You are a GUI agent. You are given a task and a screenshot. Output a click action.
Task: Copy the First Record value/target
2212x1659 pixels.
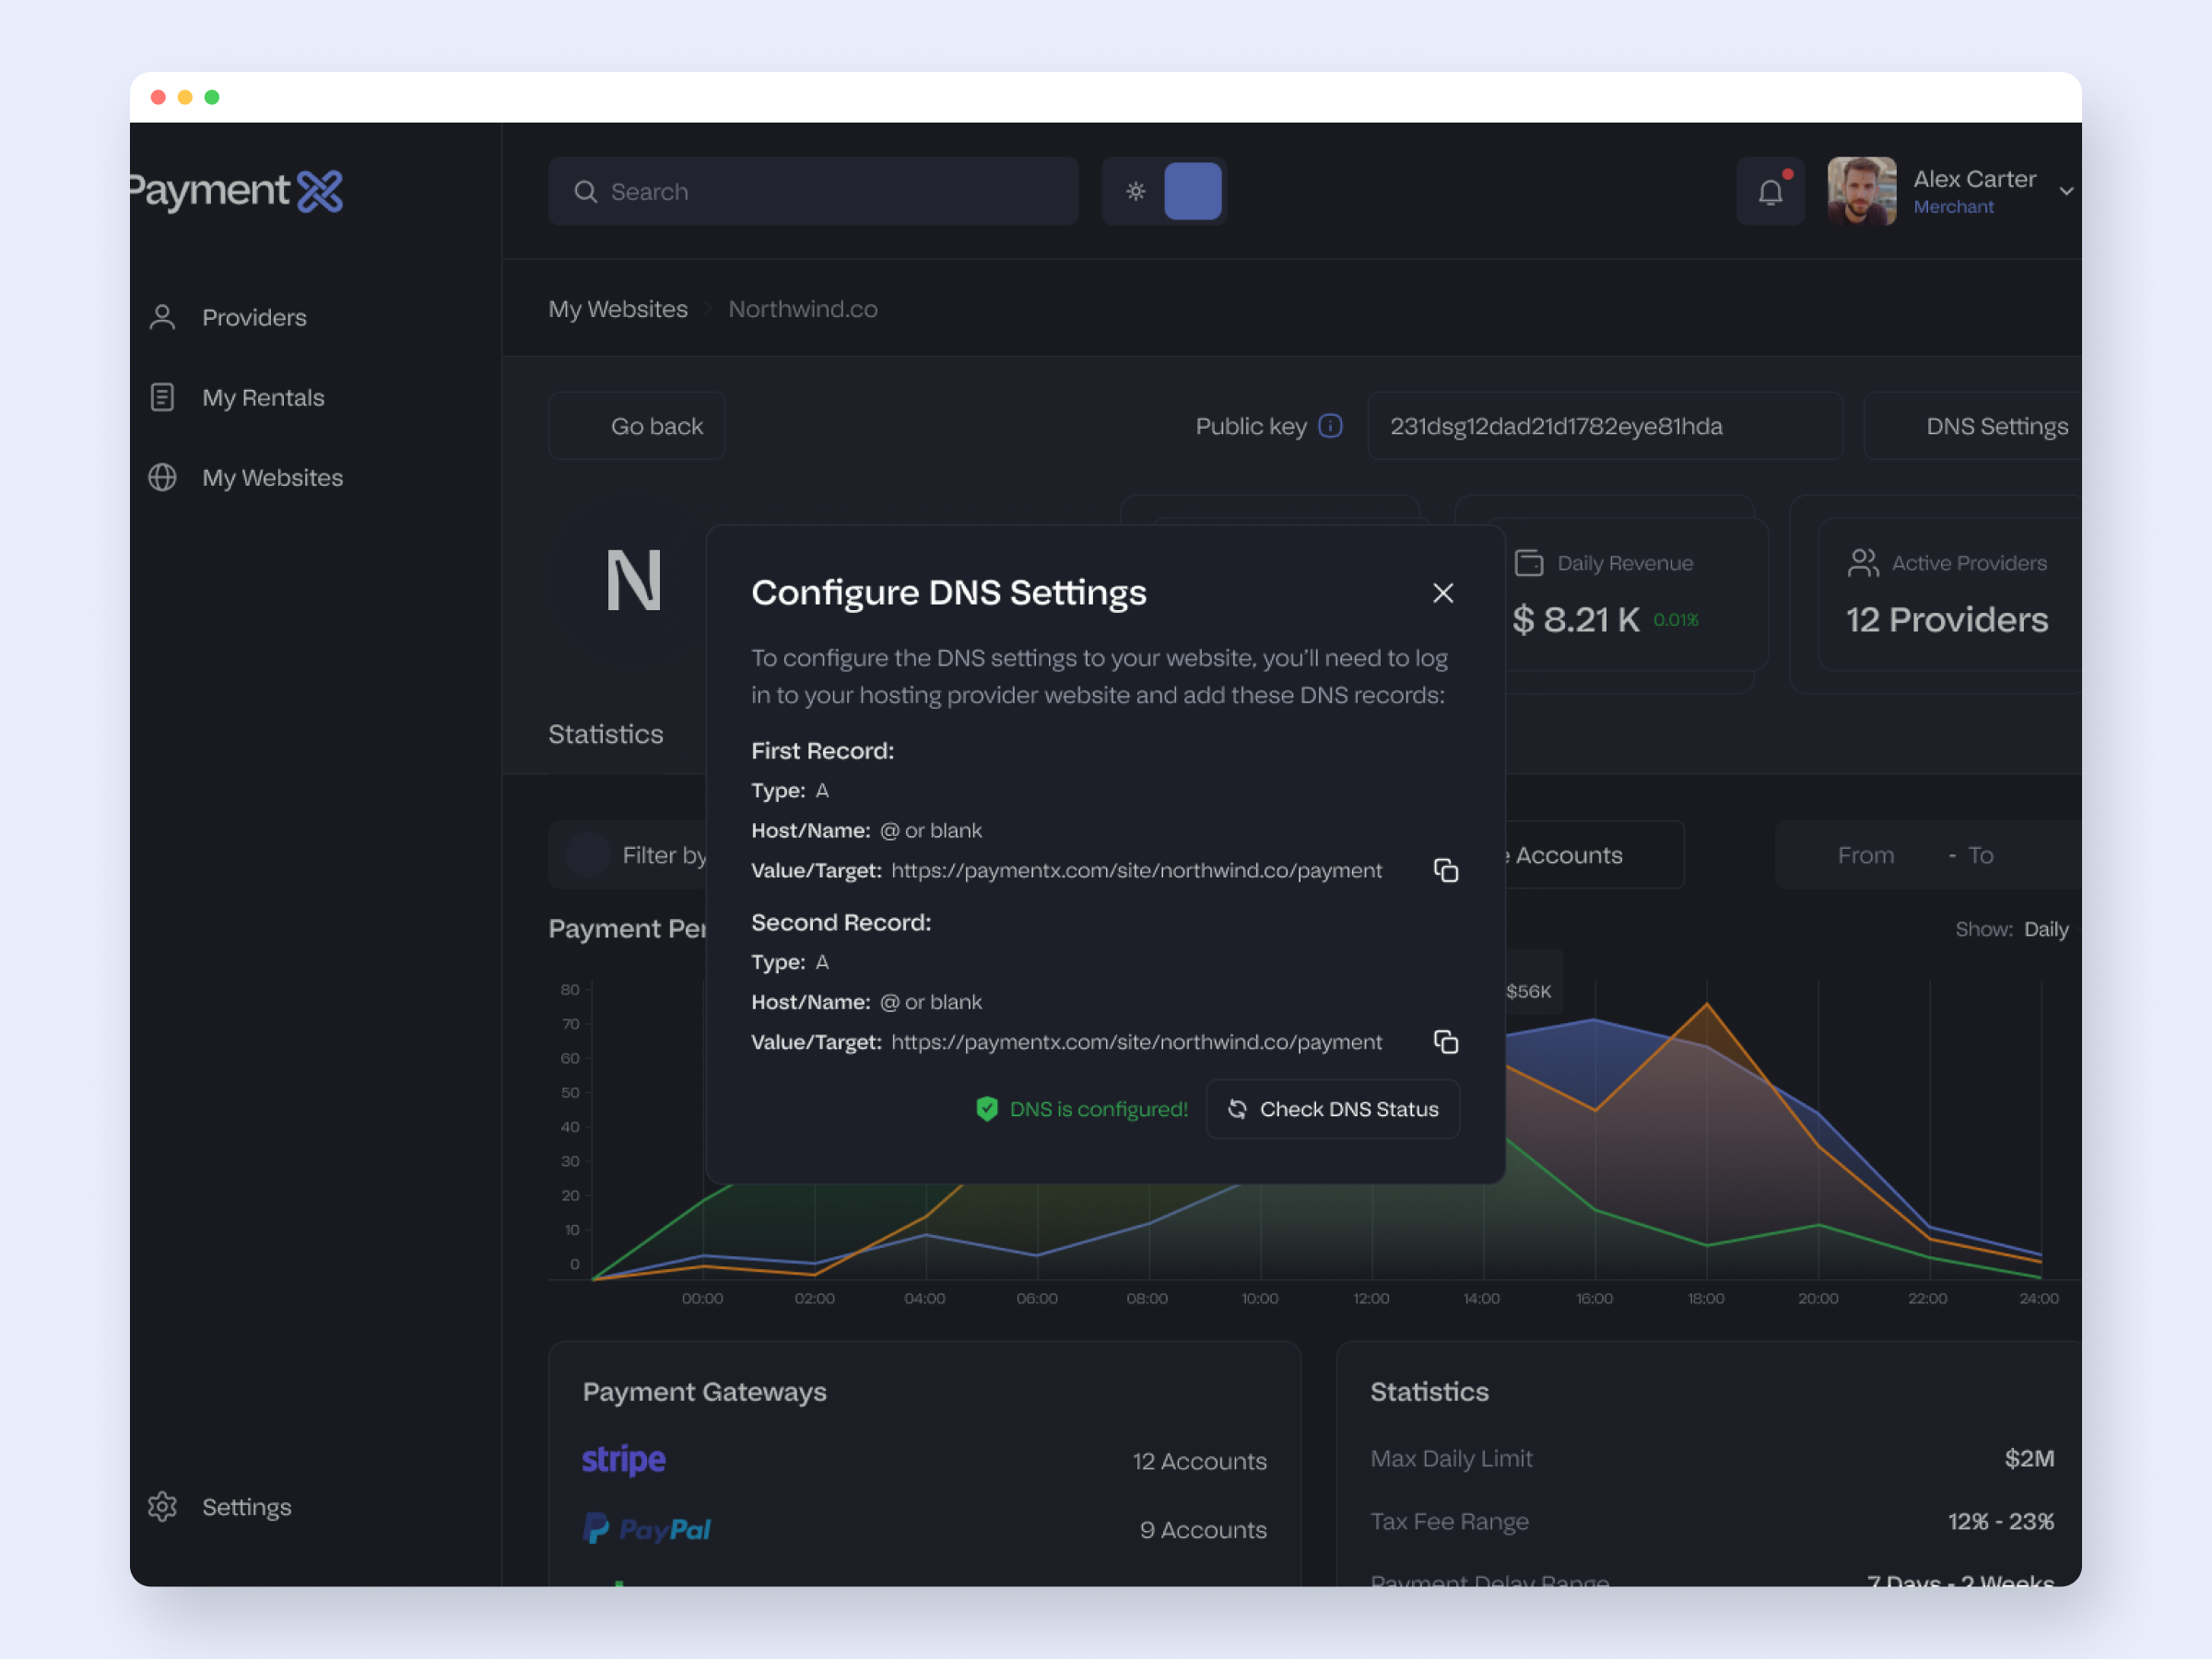click(1445, 870)
